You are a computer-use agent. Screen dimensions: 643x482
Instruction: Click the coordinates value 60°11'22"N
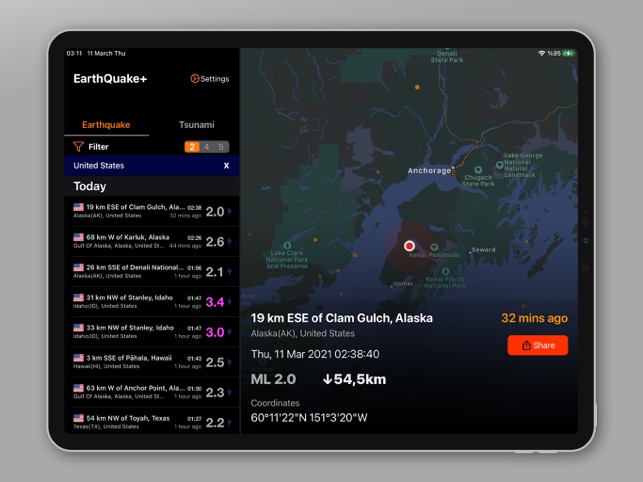[309, 418]
